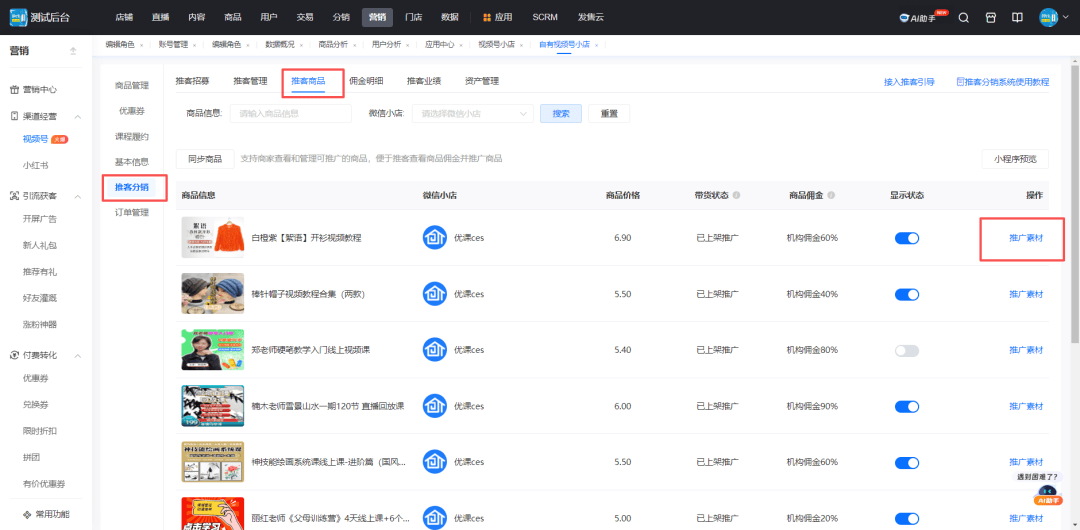Viewport: 1080px width, 530px height.
Task: Open 交易 in the top navigation menu
Action: click(x=305, y=17)
